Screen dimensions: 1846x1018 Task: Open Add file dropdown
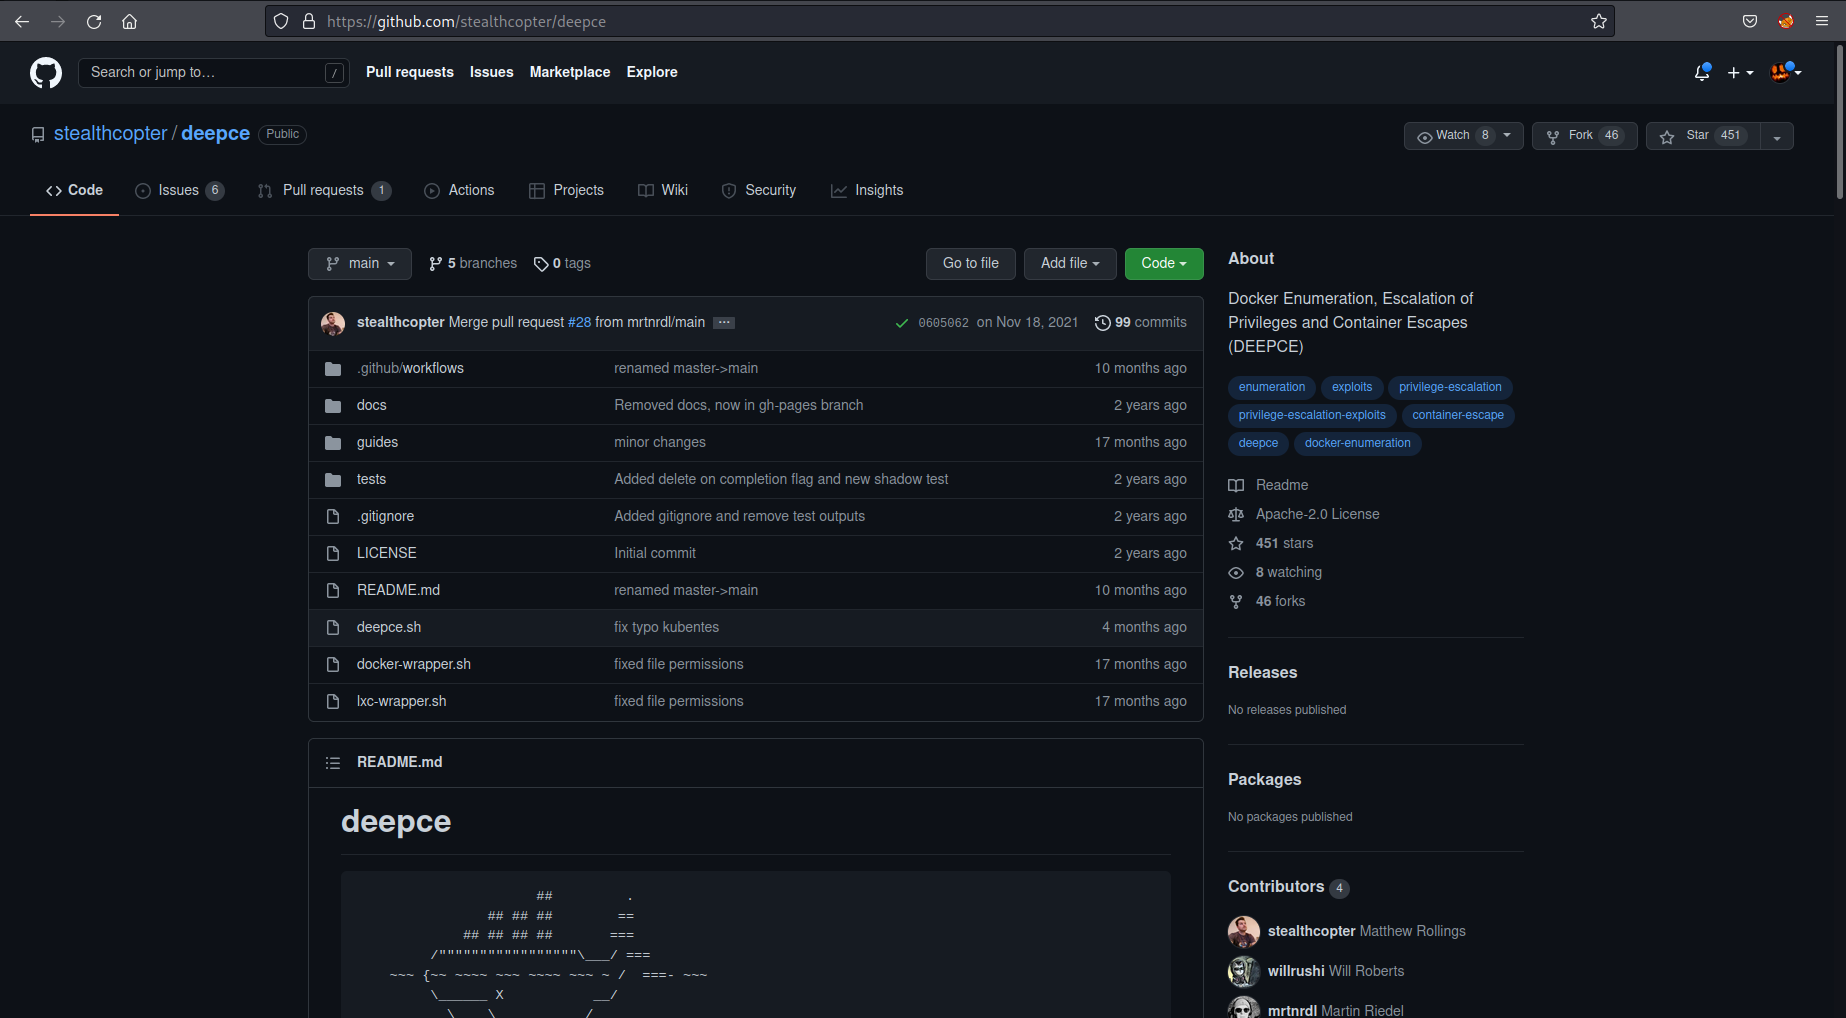(x=1070, y=263)
